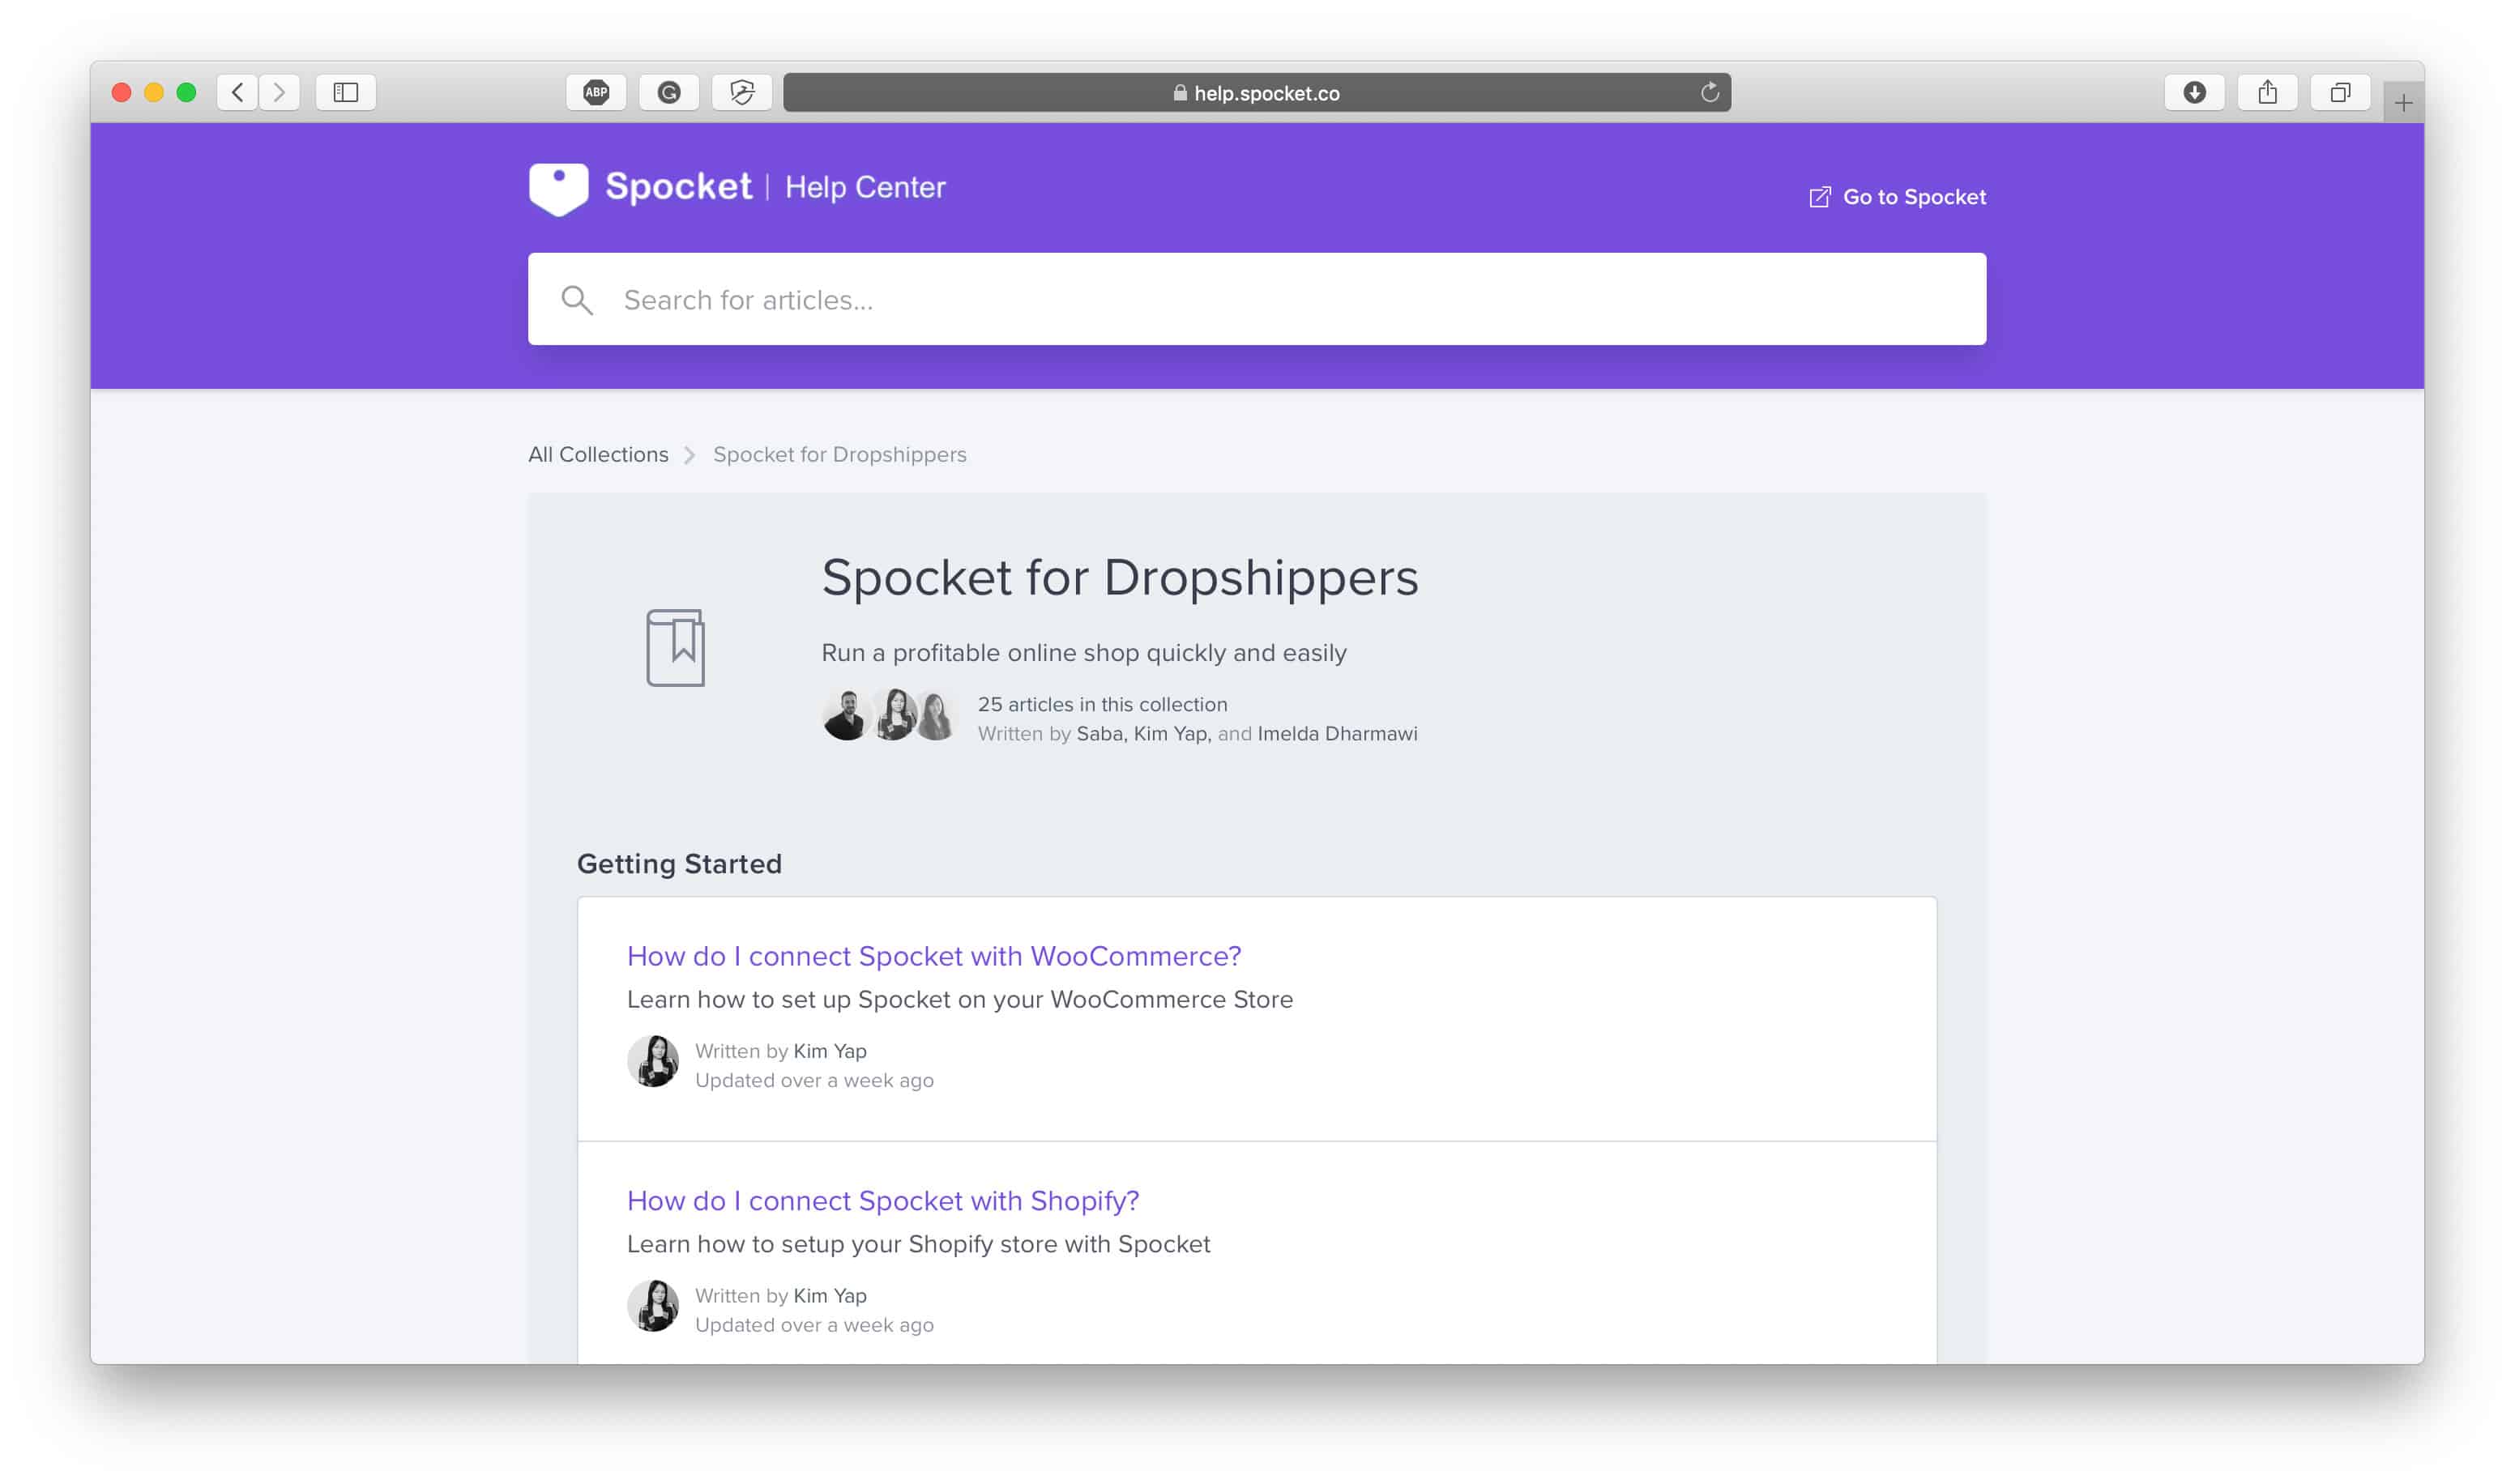This screenshot has width=2515, height=1484.
Task: Click the Saba author avatar in collection
Action: pos(848,719)
